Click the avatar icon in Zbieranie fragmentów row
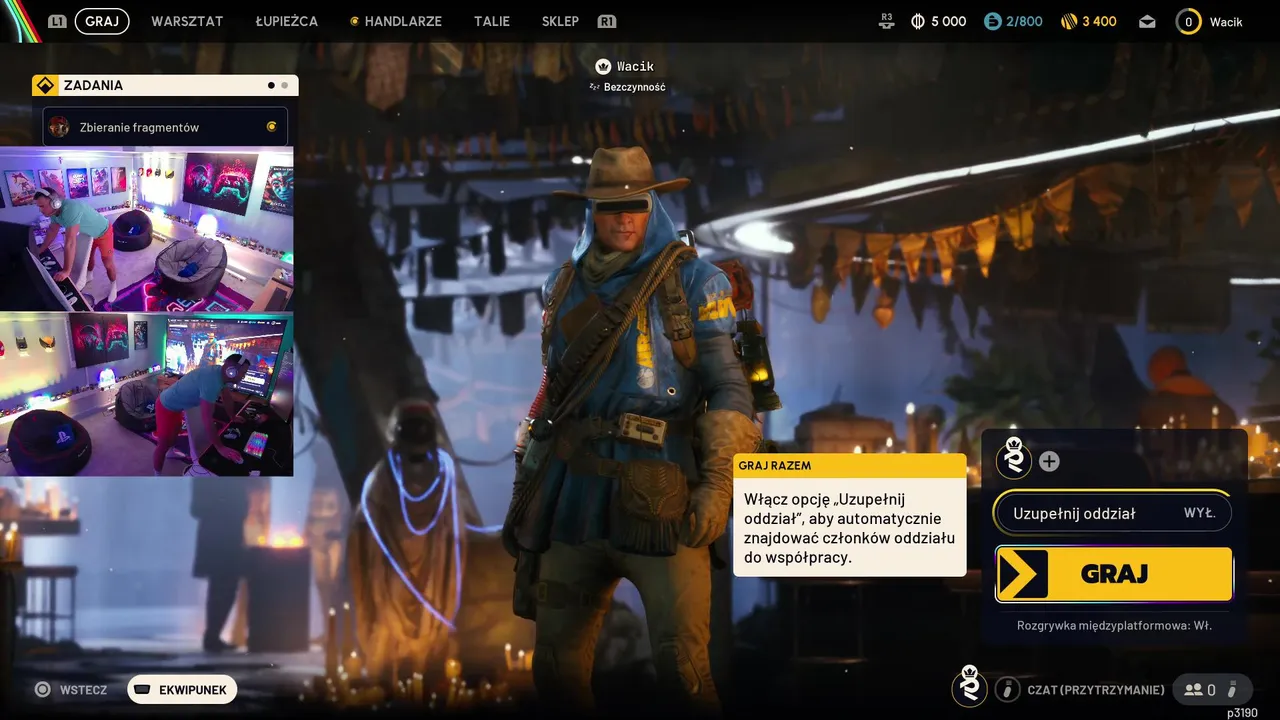 point(59,127)
